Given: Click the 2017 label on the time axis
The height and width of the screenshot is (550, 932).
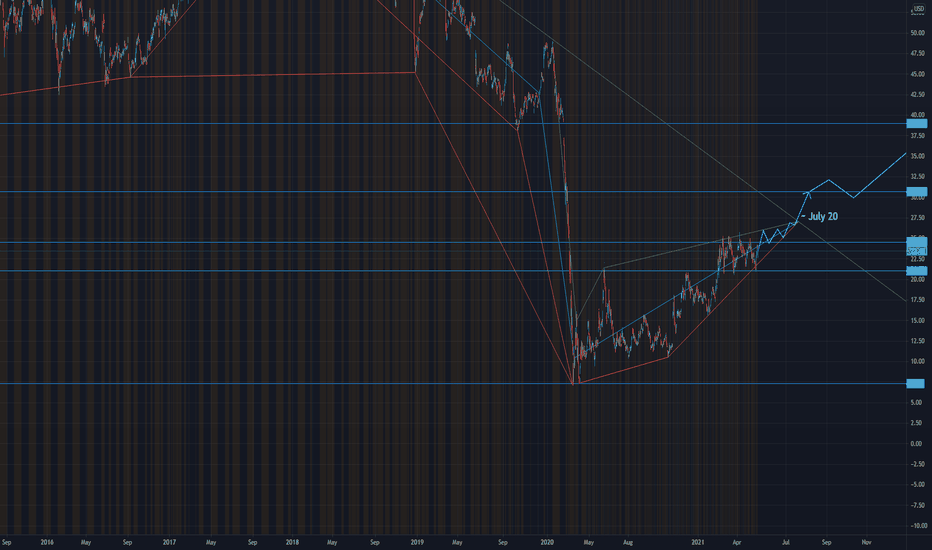Looking at the screenshot, I should pos(169,542).
